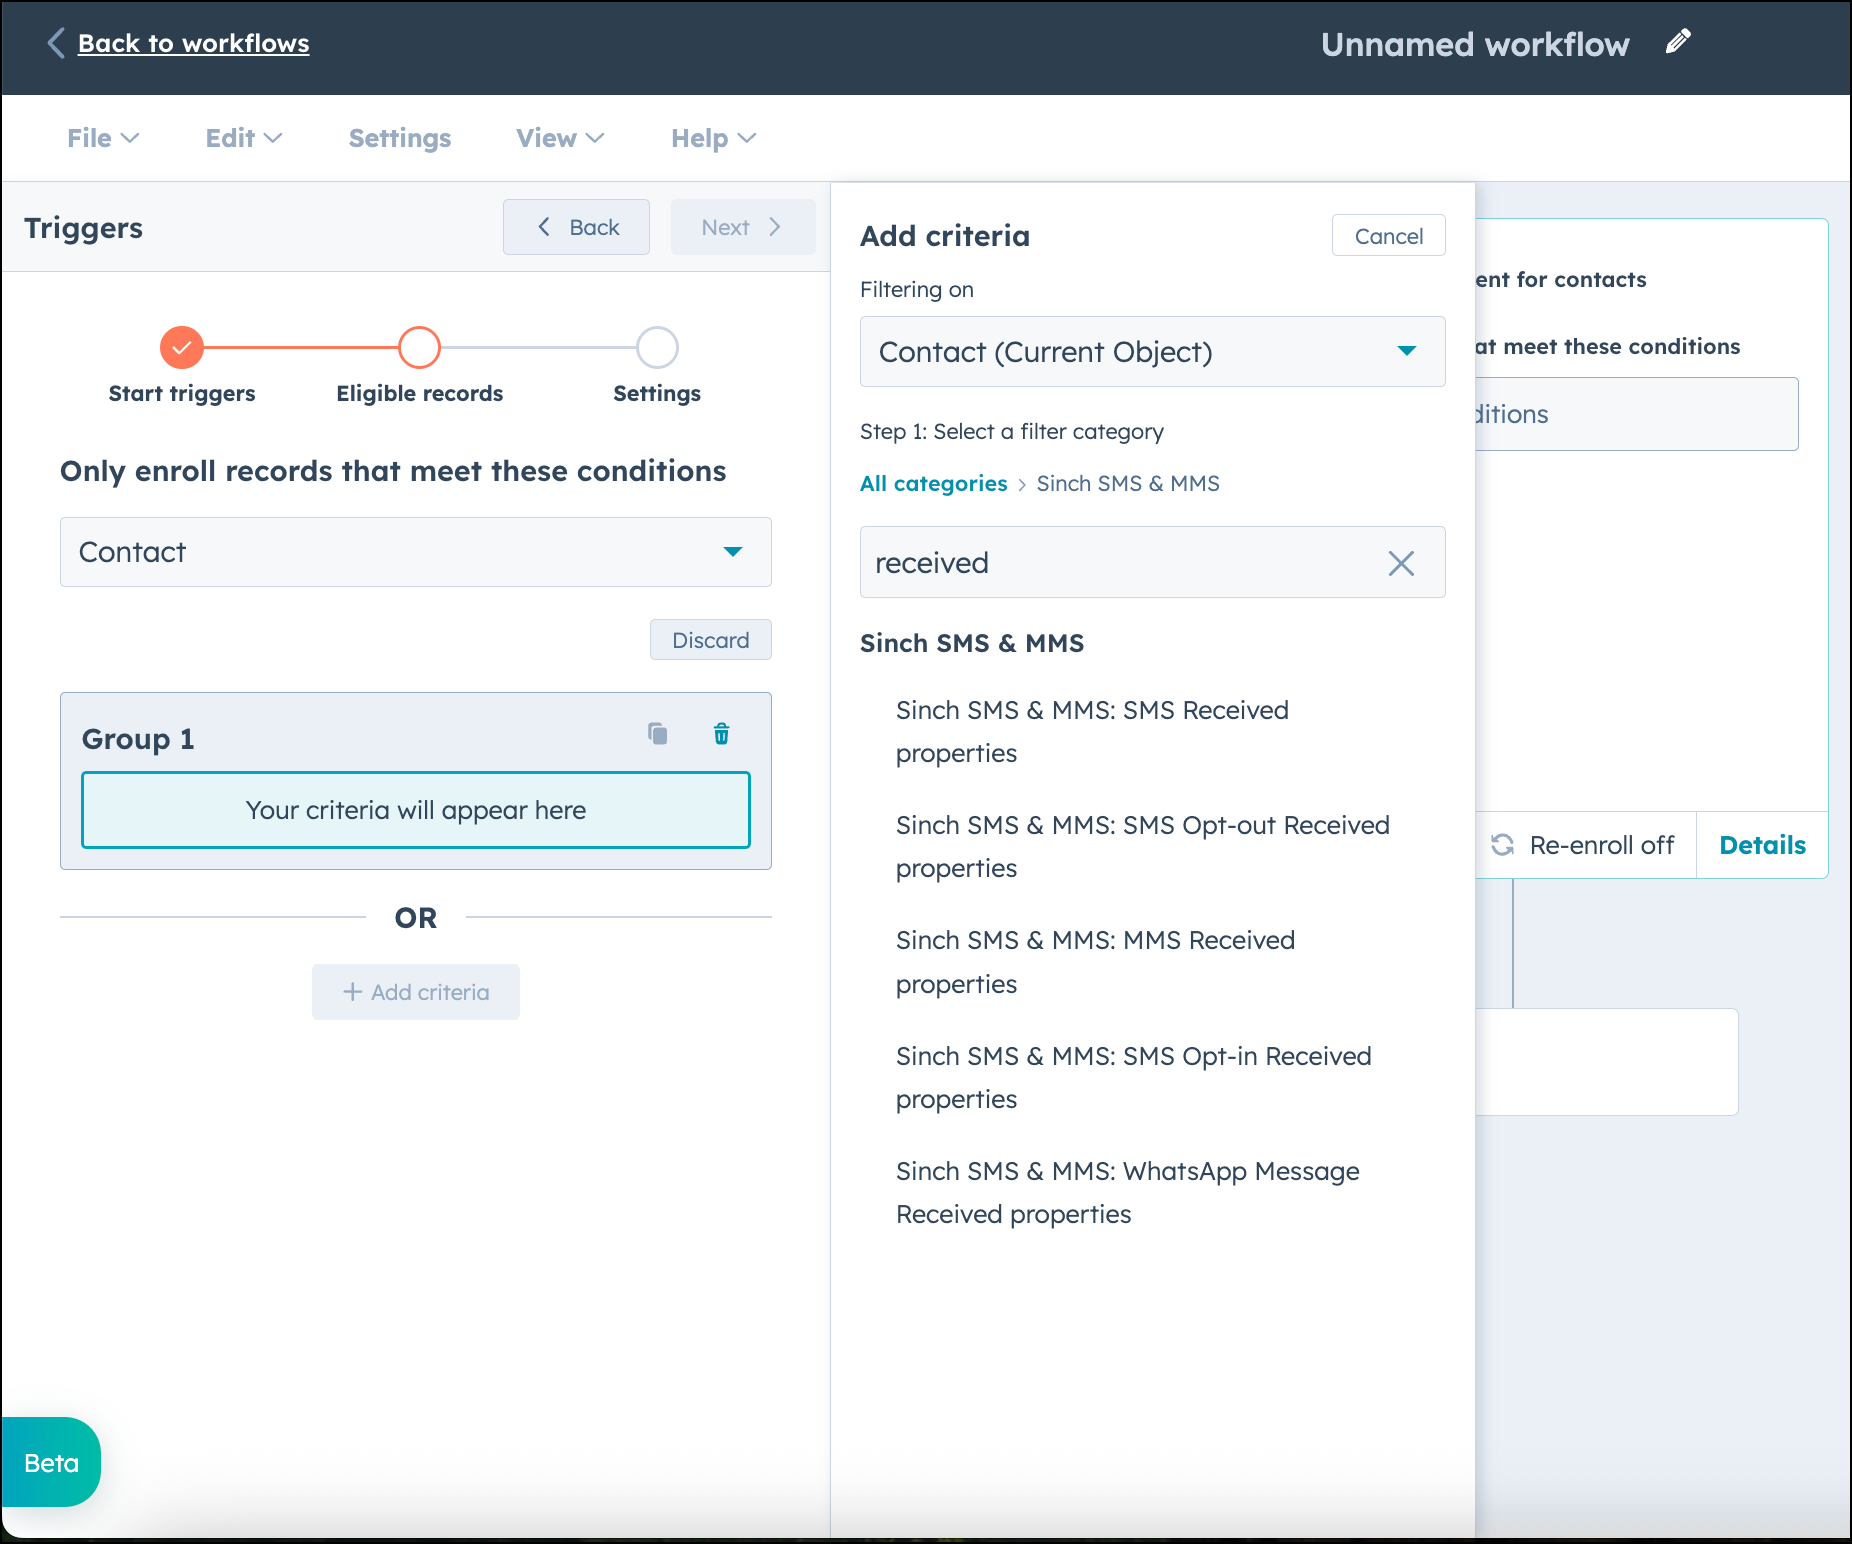
Task: Click the Eligible records step circle
Action: point(419,347)
